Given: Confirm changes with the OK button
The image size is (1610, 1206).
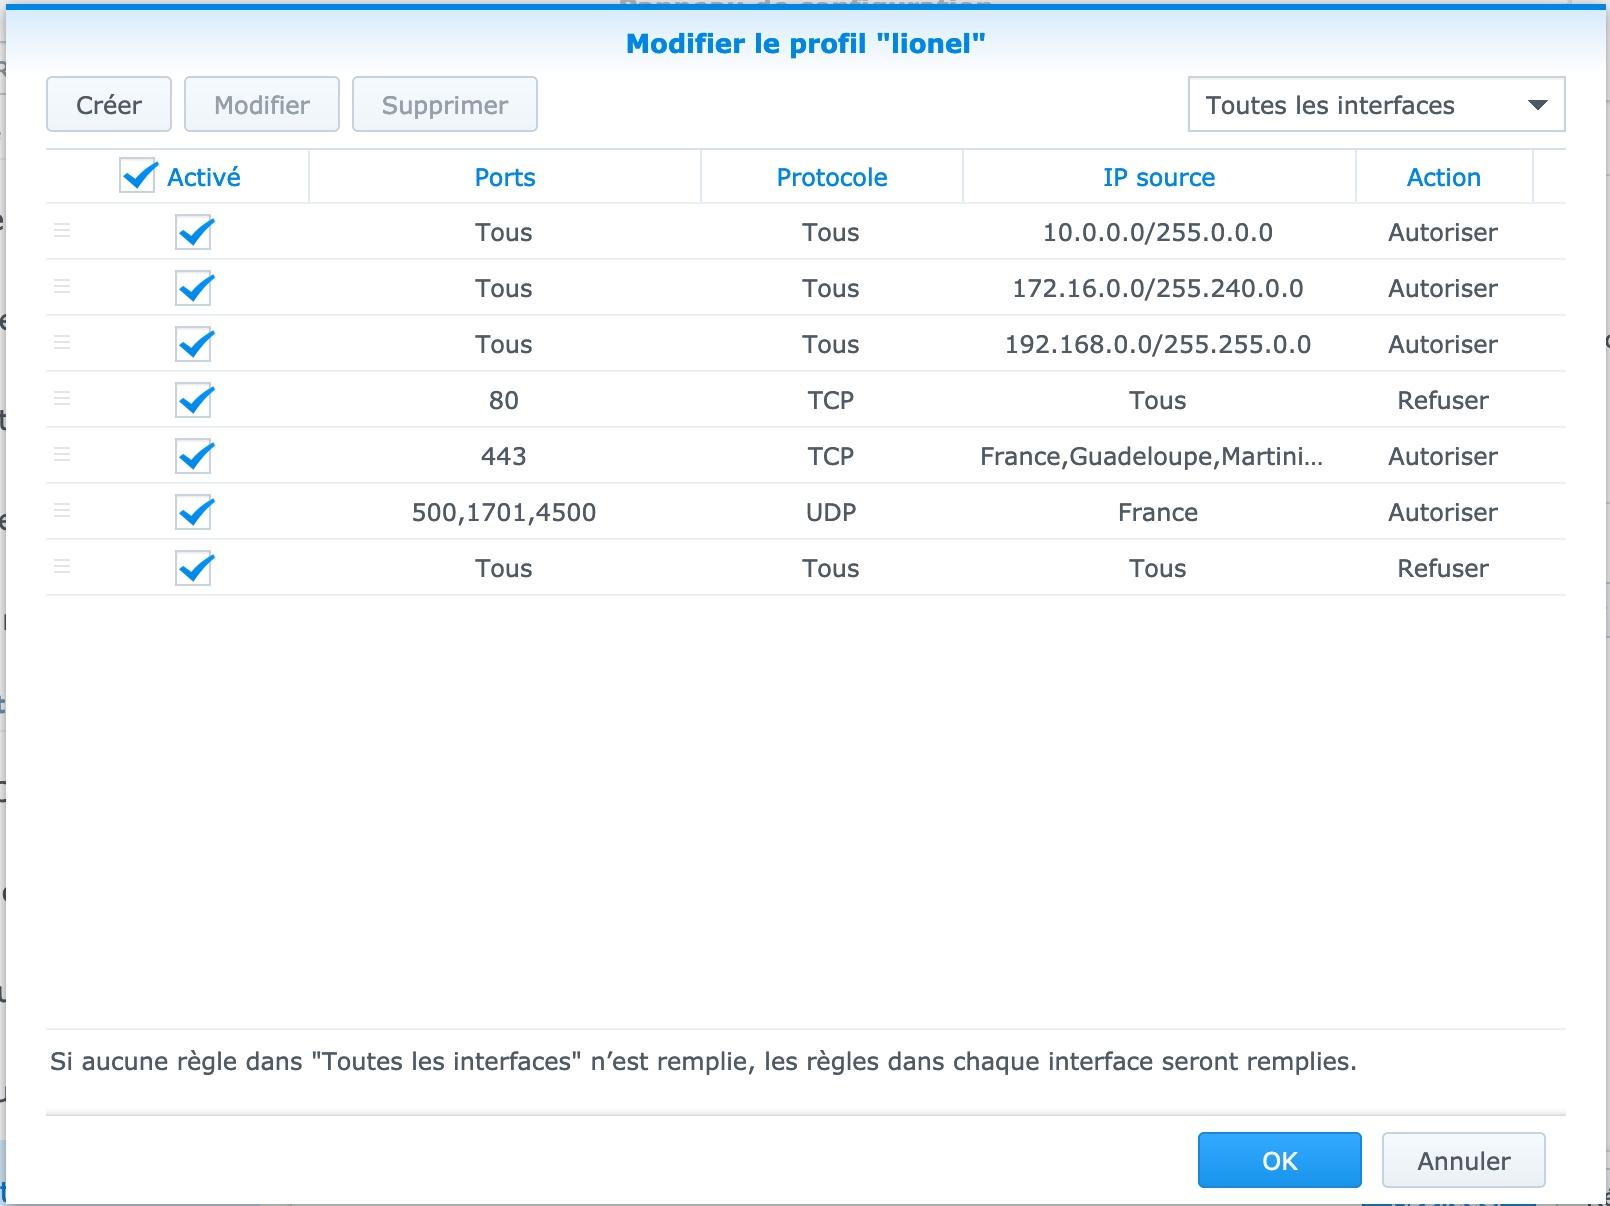Looking at the screenshot, I should pyautogui.click(x=1280, y=1160).
